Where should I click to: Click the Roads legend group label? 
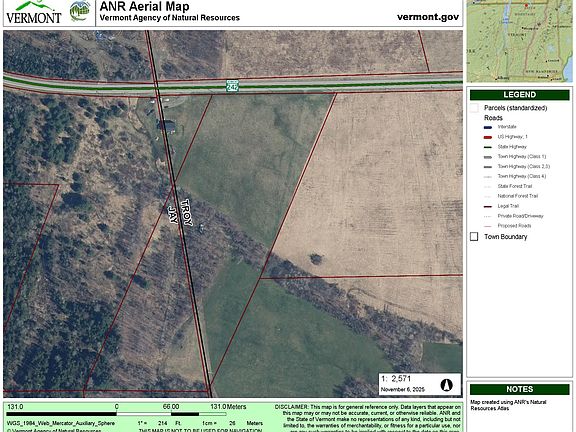493,118
